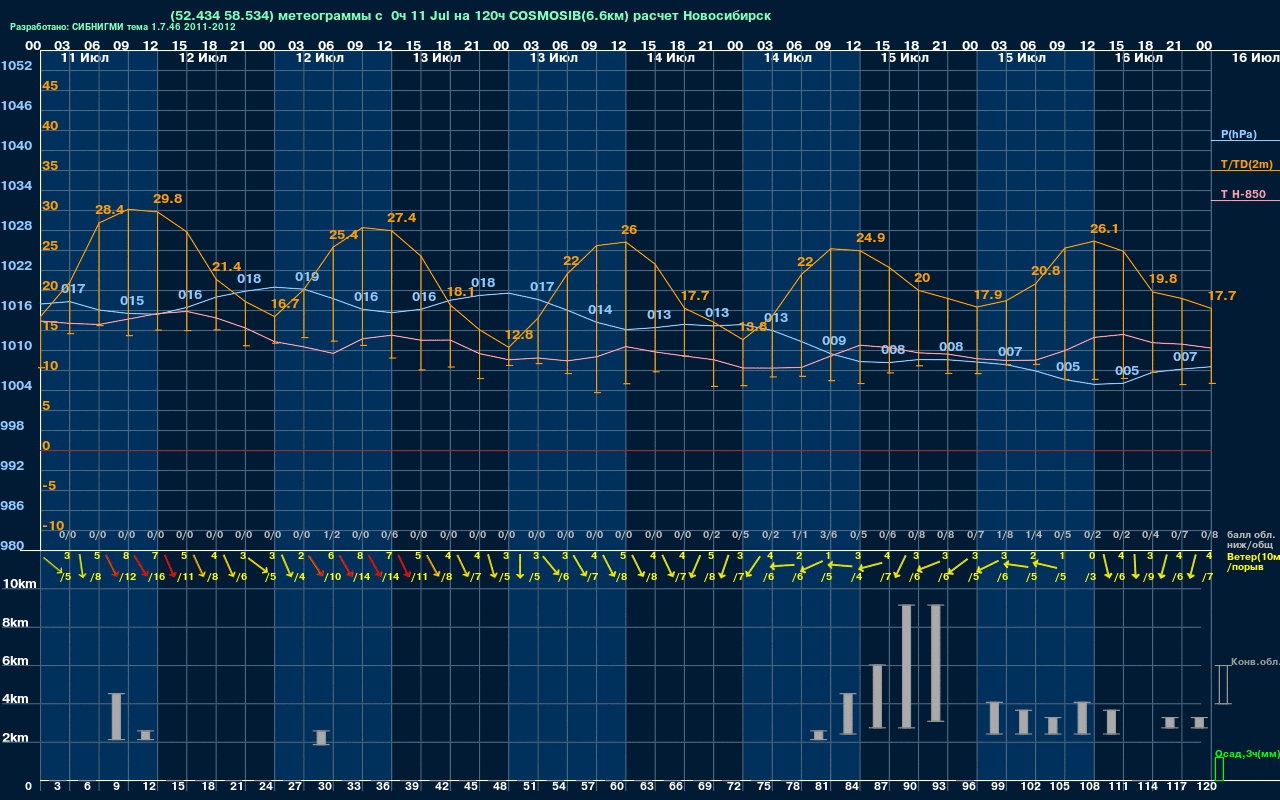1280x800 pixels.
Task: Click the 27.4 temperature peak label
Action: point(401,218)
